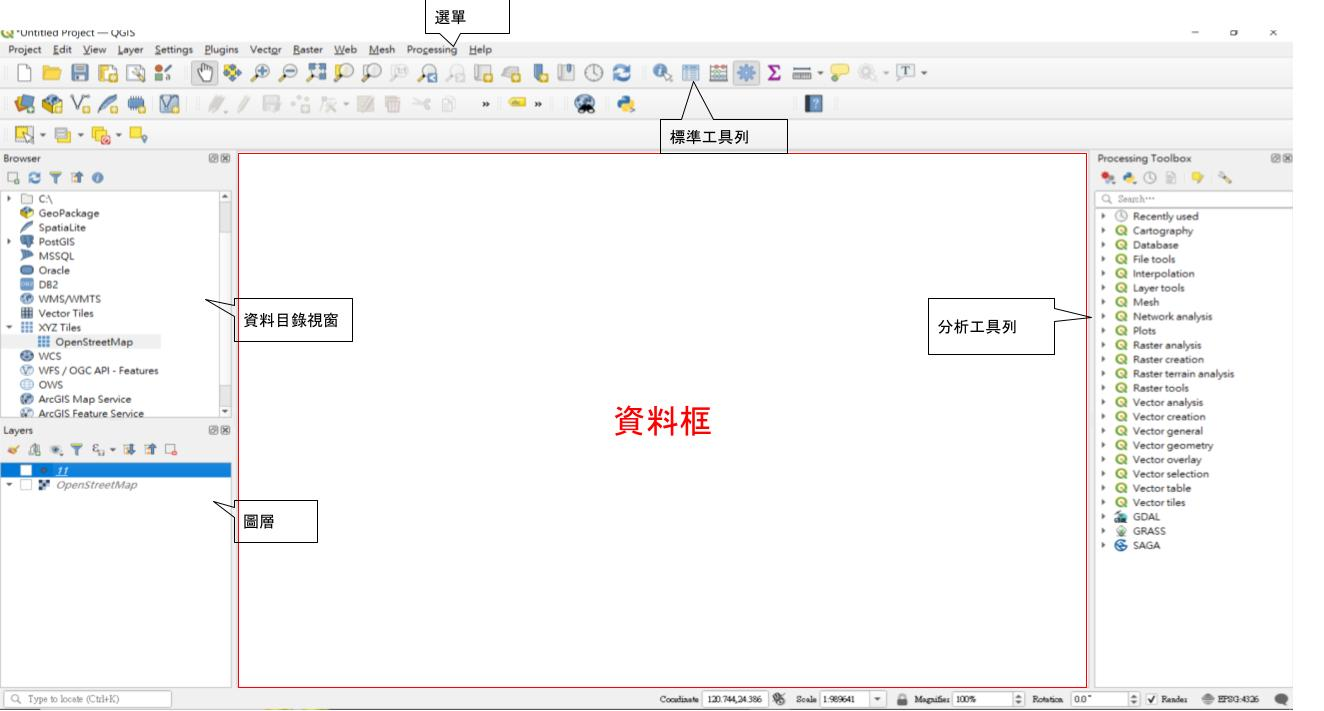This screenshot has height=711, width=1324.
Task: Expand the Vector analysis tree item
Action: click(1103, 401)
